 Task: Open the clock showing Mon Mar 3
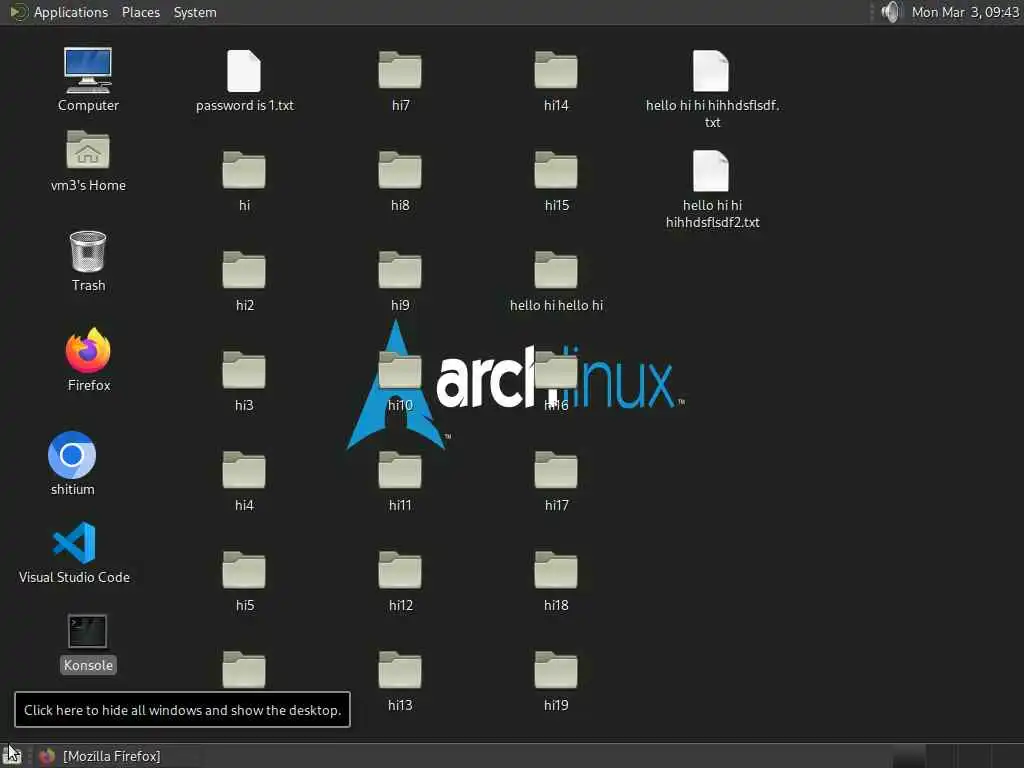965,12
